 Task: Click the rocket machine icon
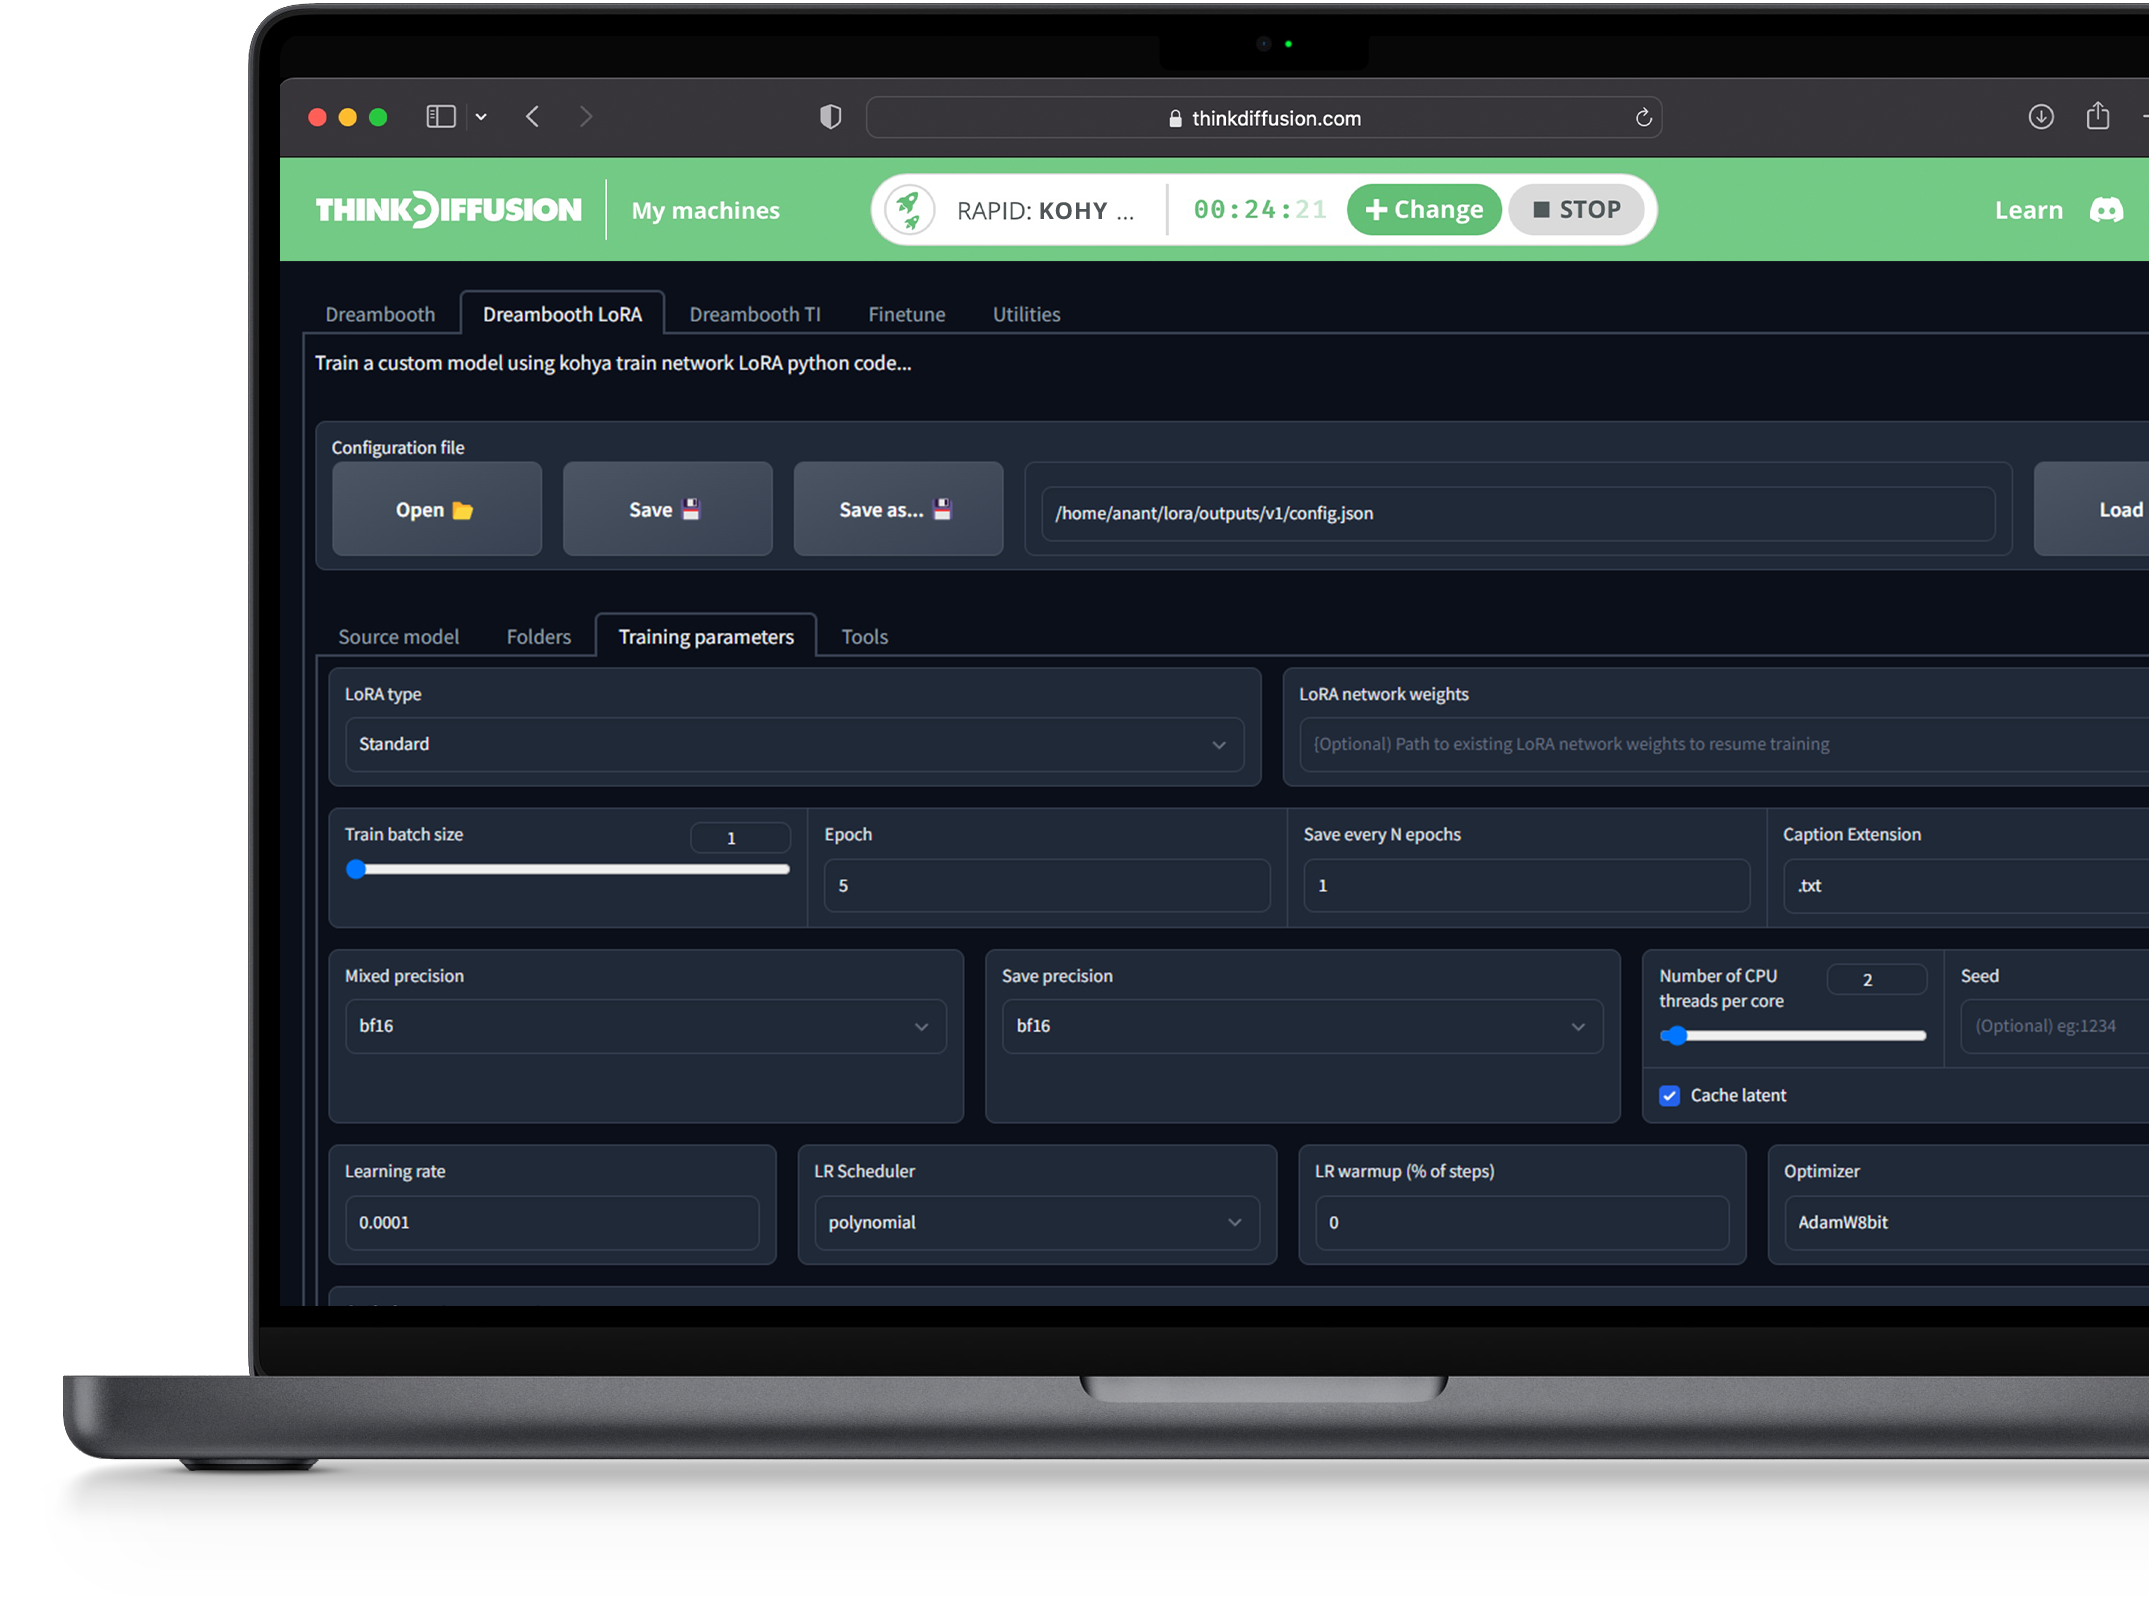point(908,210)
